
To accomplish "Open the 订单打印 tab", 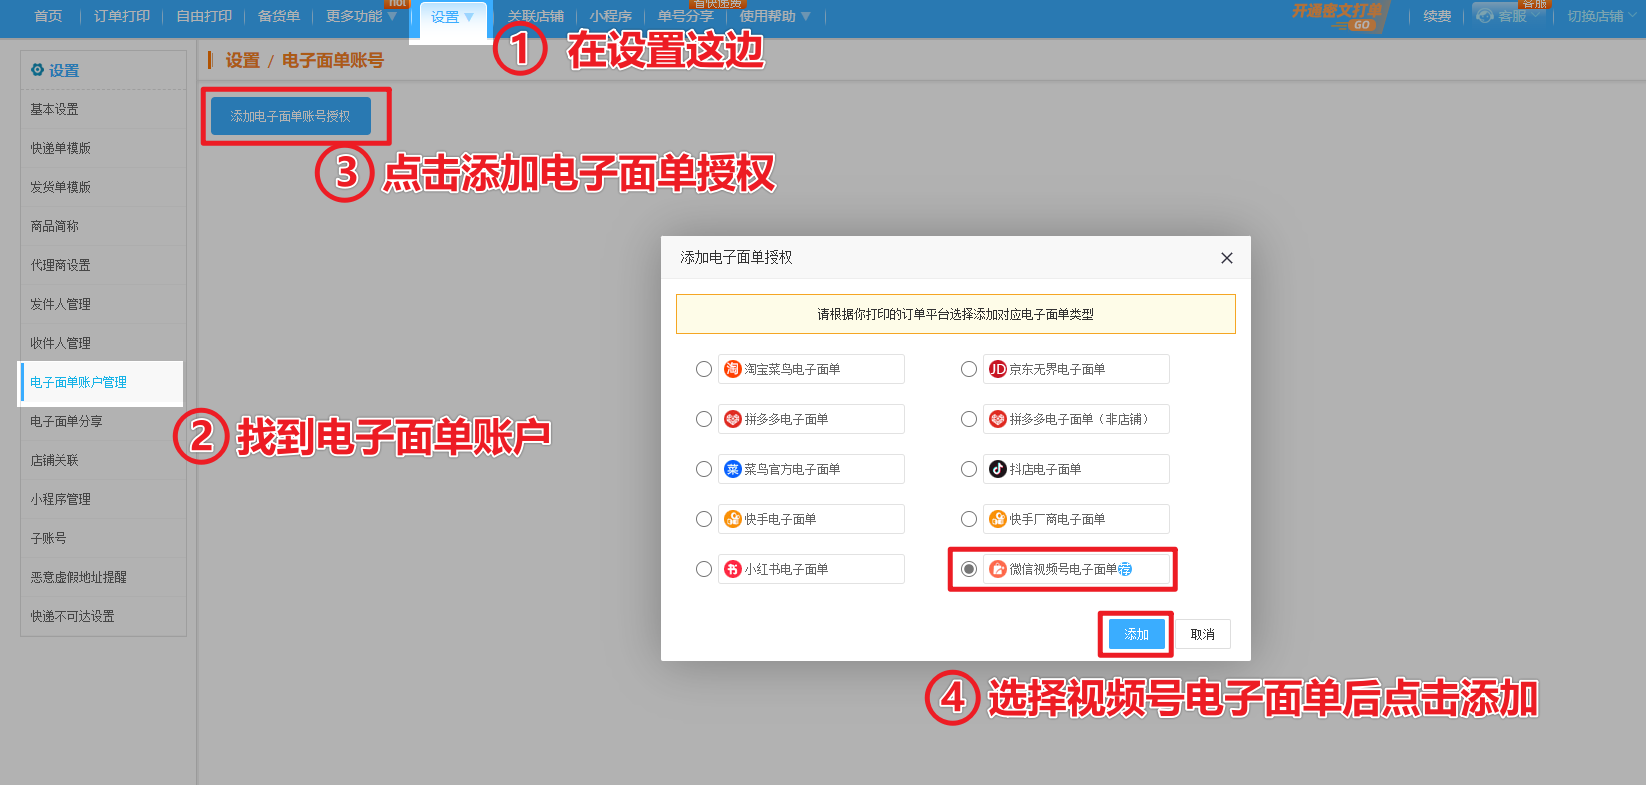I will click(x=122, y=16).
